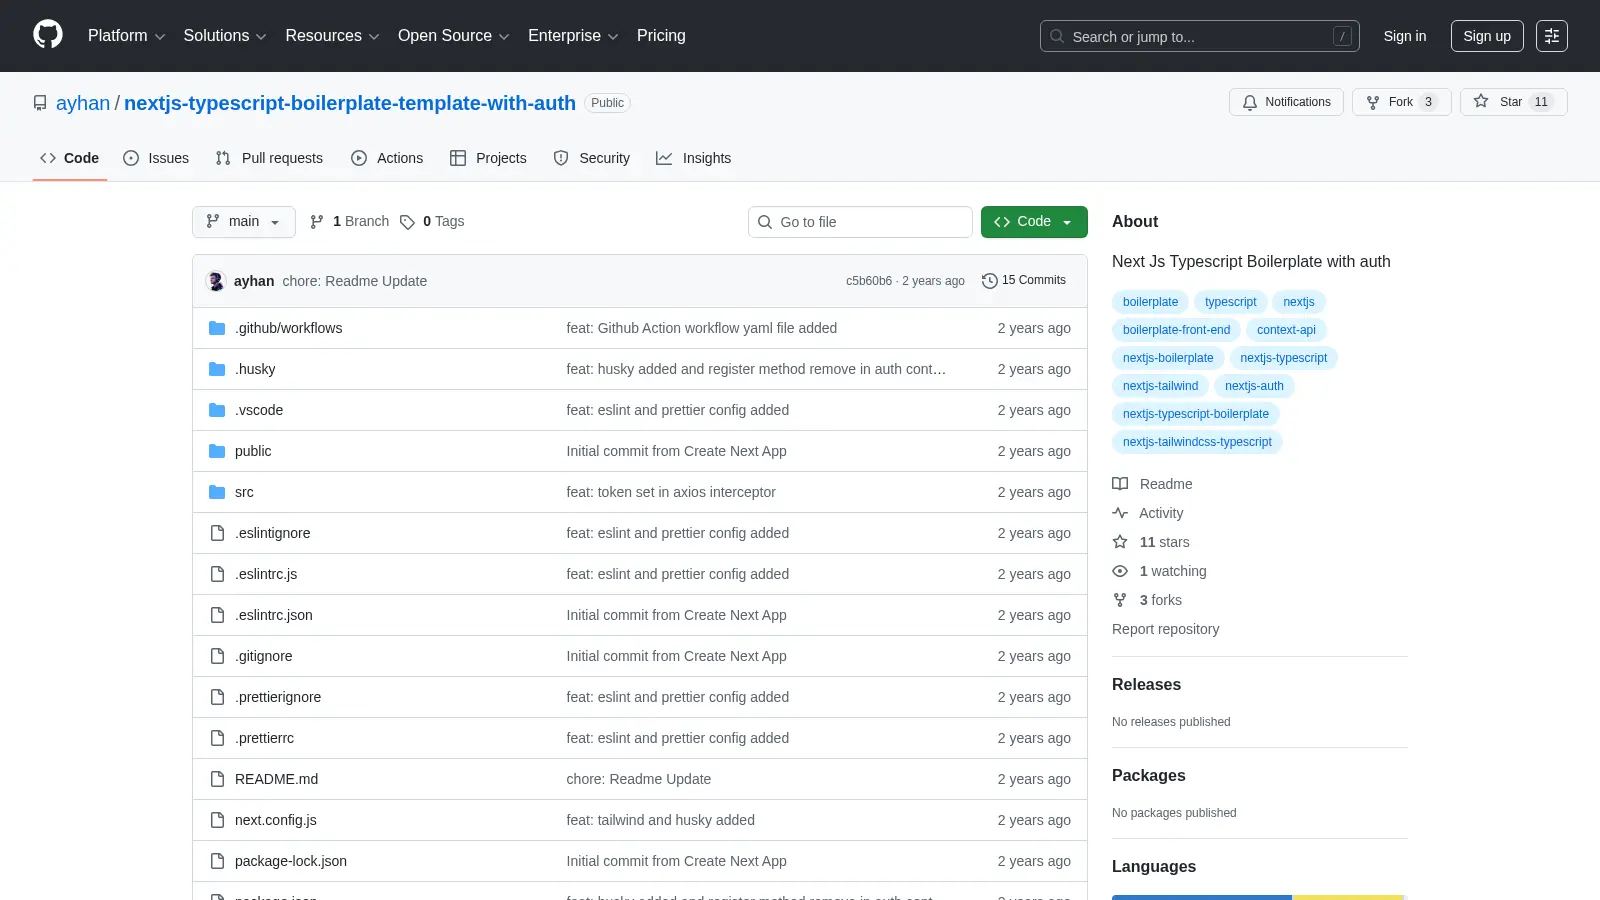Open the Insights tab
This screenshot has width=1600, height=900.
click(694, 158)
